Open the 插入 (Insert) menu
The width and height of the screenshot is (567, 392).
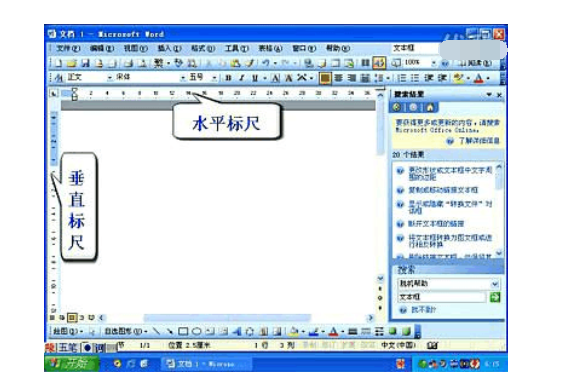click(169, 48)
